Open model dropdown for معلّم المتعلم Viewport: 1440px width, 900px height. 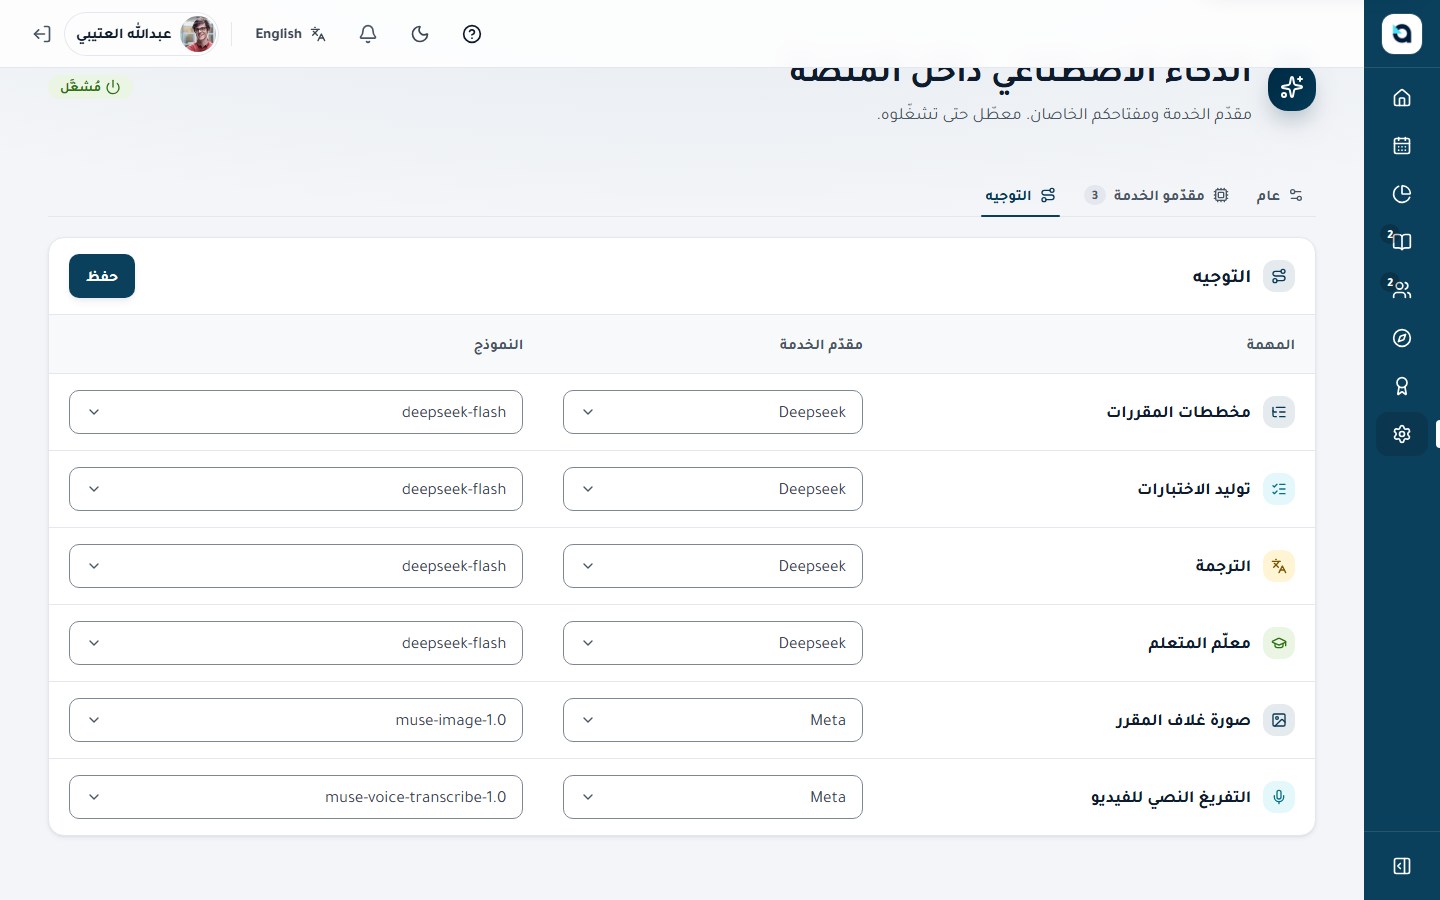pos(296,643)
